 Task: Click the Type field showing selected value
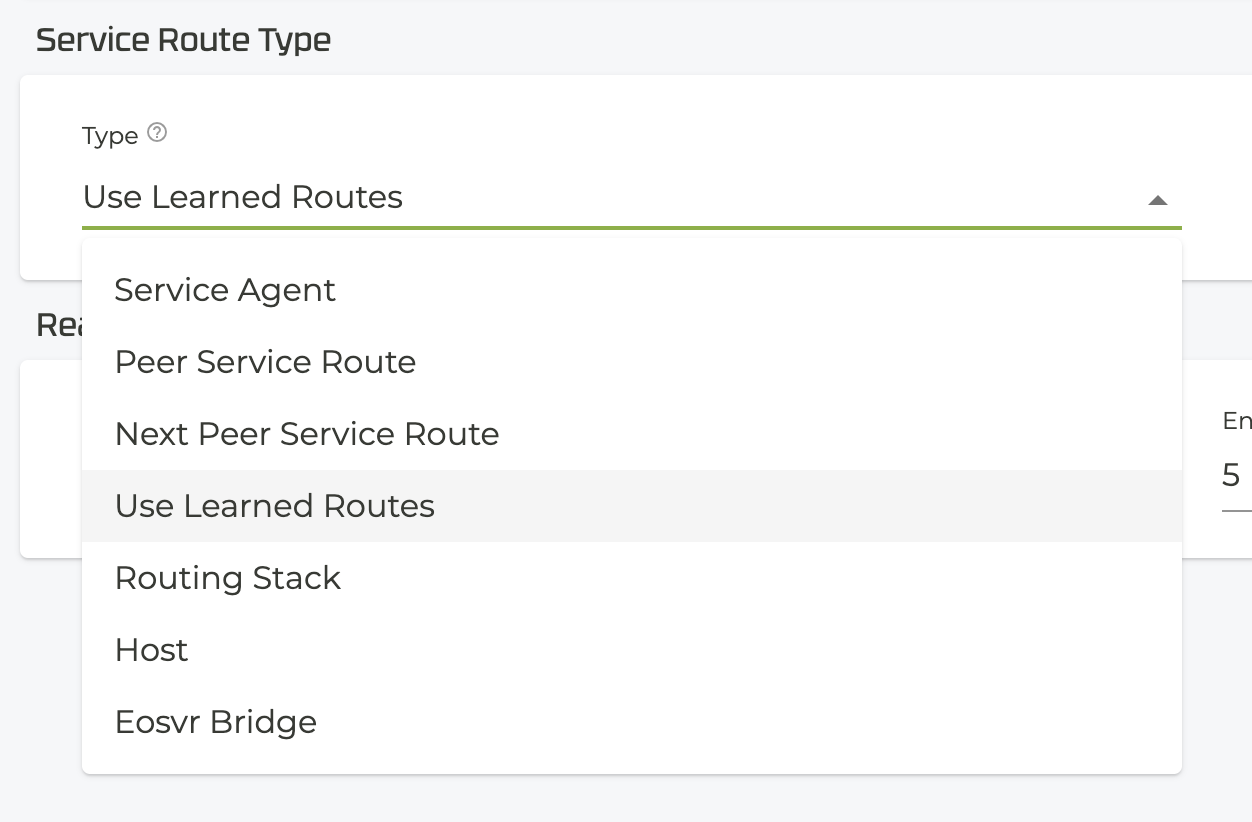click(600, 198)
